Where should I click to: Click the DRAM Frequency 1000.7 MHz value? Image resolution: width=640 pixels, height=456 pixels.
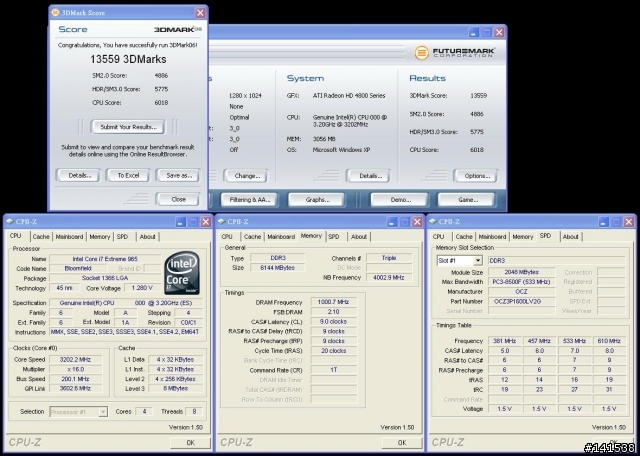(333, 303)
